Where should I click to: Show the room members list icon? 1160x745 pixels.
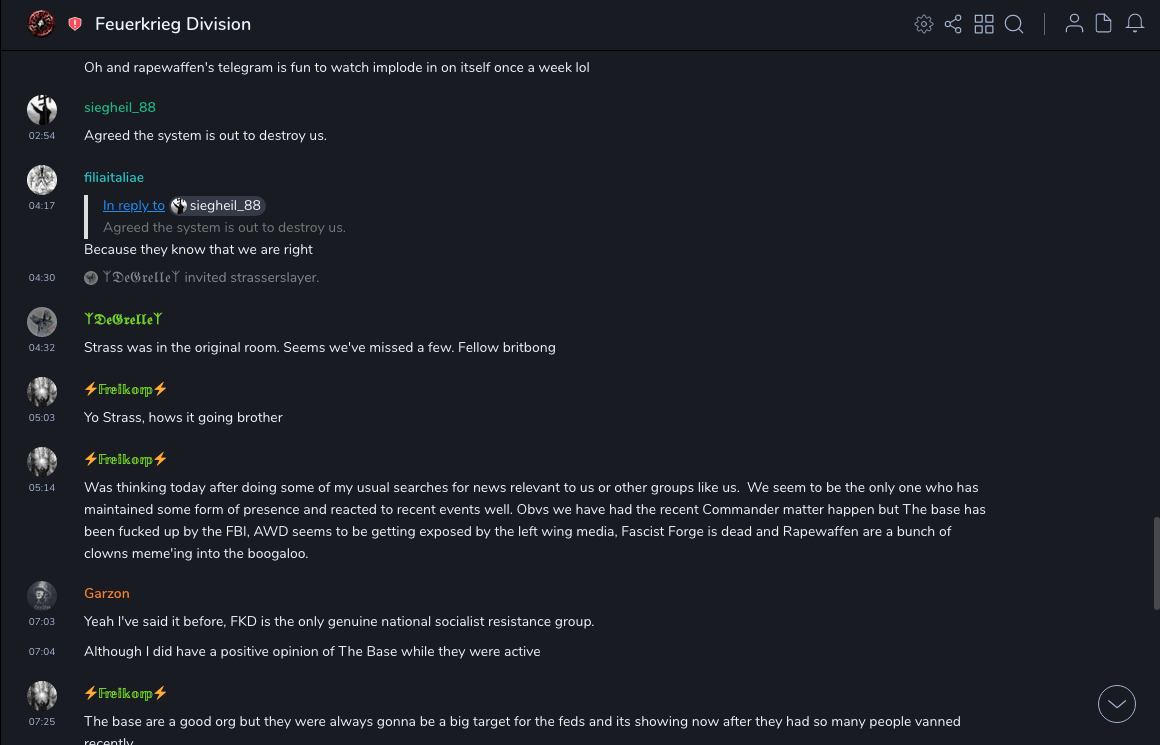coord(1074,24)
